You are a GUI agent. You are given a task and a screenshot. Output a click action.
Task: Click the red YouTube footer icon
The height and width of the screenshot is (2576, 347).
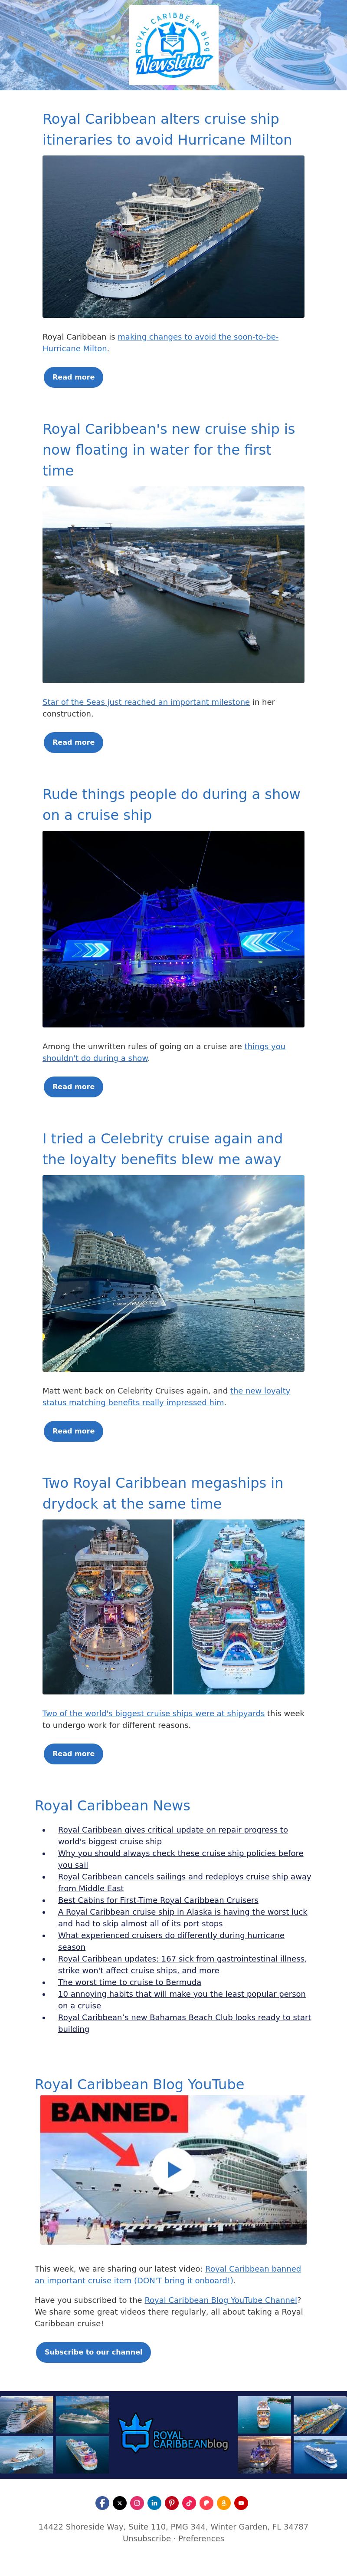tap(241, 2502)
